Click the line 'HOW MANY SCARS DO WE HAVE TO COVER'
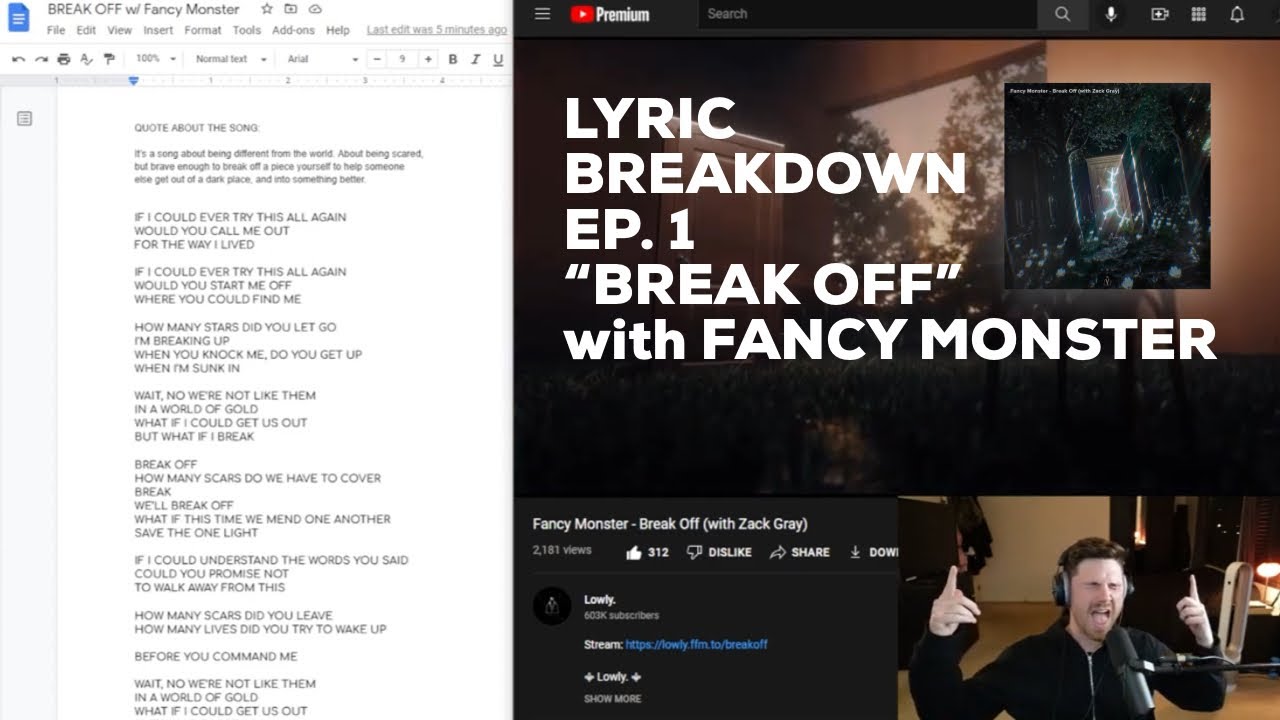This screenshot has width=1280, height=720. tap(258, 478)
